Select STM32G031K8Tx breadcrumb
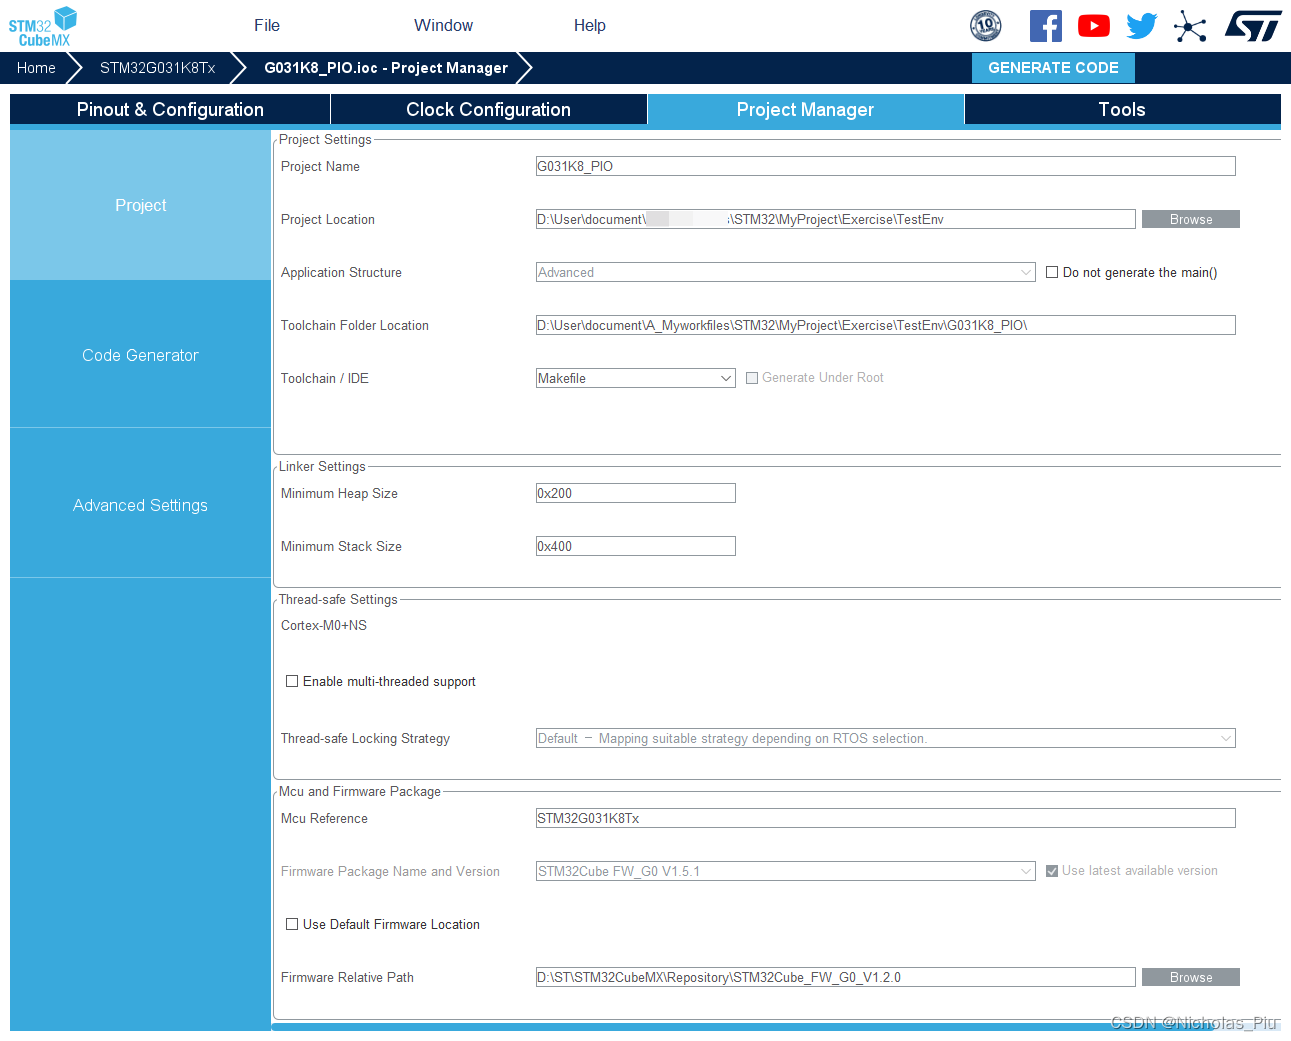The height and width of the screenshot is (1041, 1291). point(158,68)
